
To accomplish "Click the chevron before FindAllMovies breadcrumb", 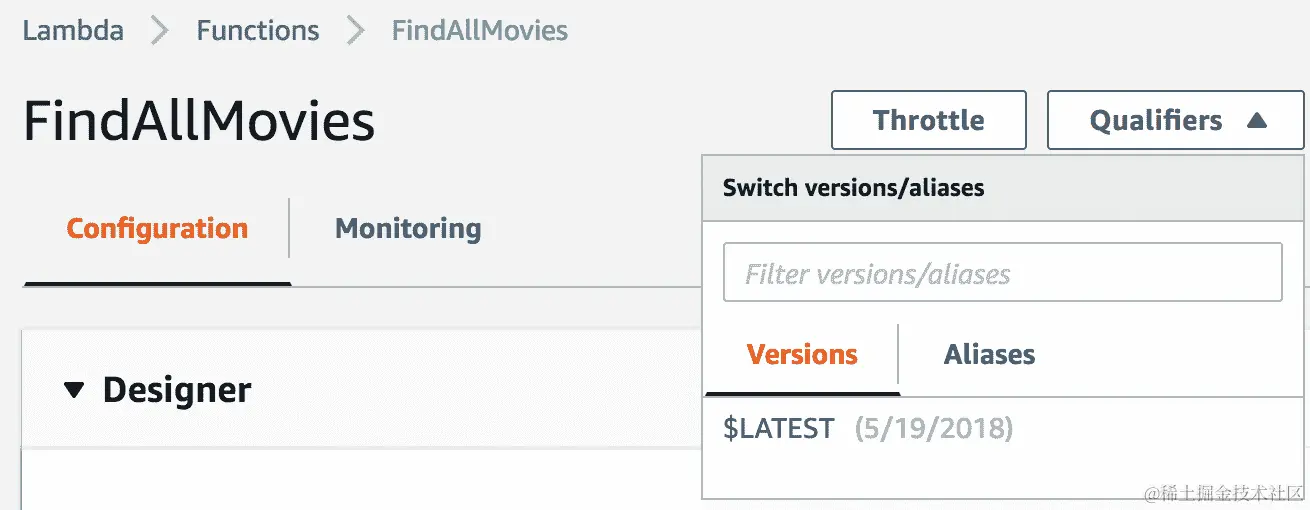I will point(355,31).
